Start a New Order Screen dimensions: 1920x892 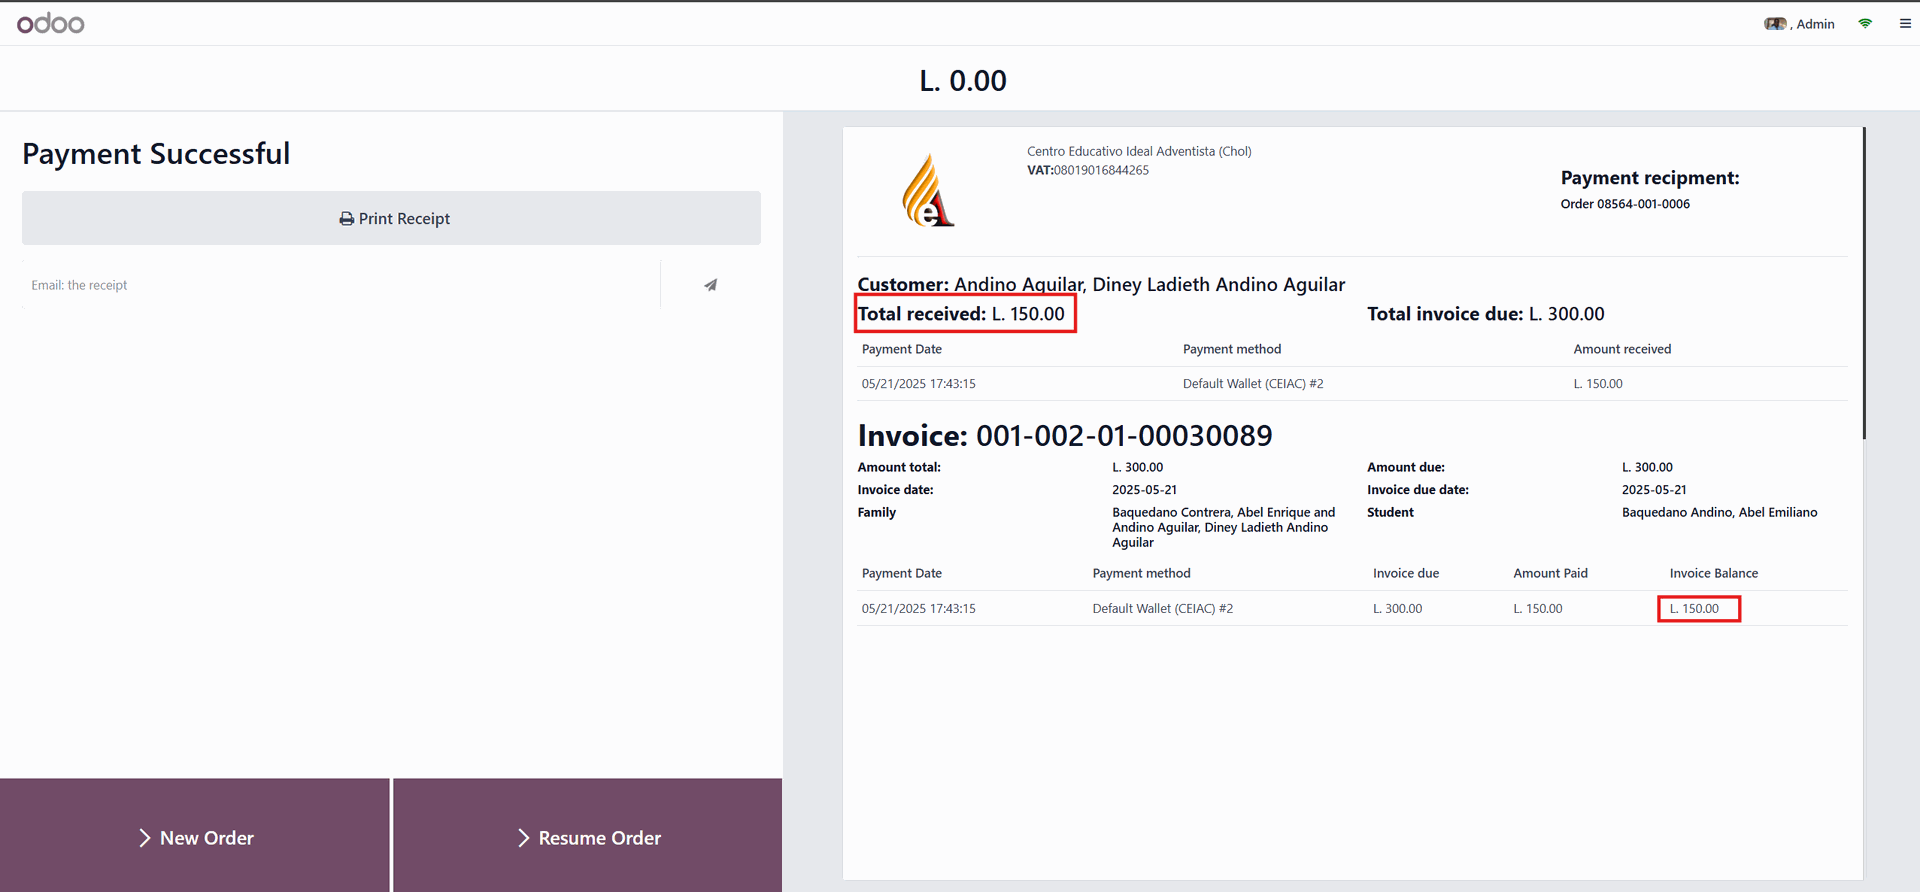[x=194, y=836]
